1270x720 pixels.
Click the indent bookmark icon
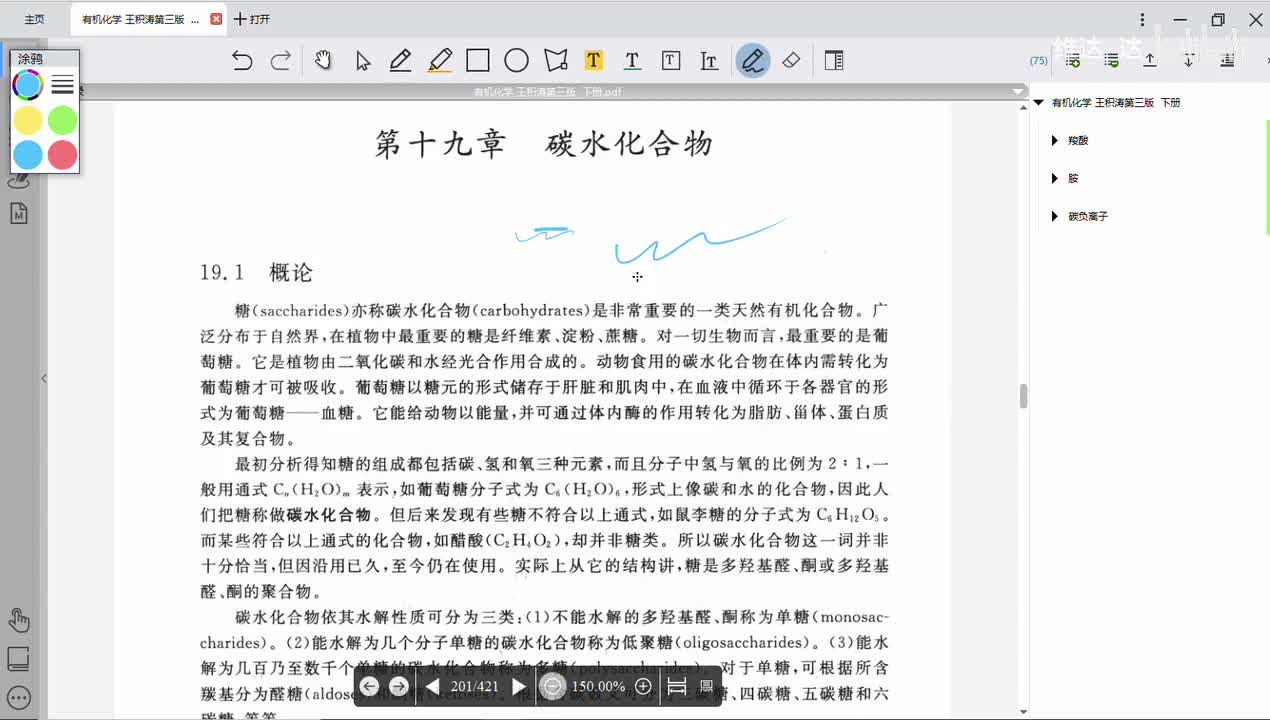point(1227,61)
